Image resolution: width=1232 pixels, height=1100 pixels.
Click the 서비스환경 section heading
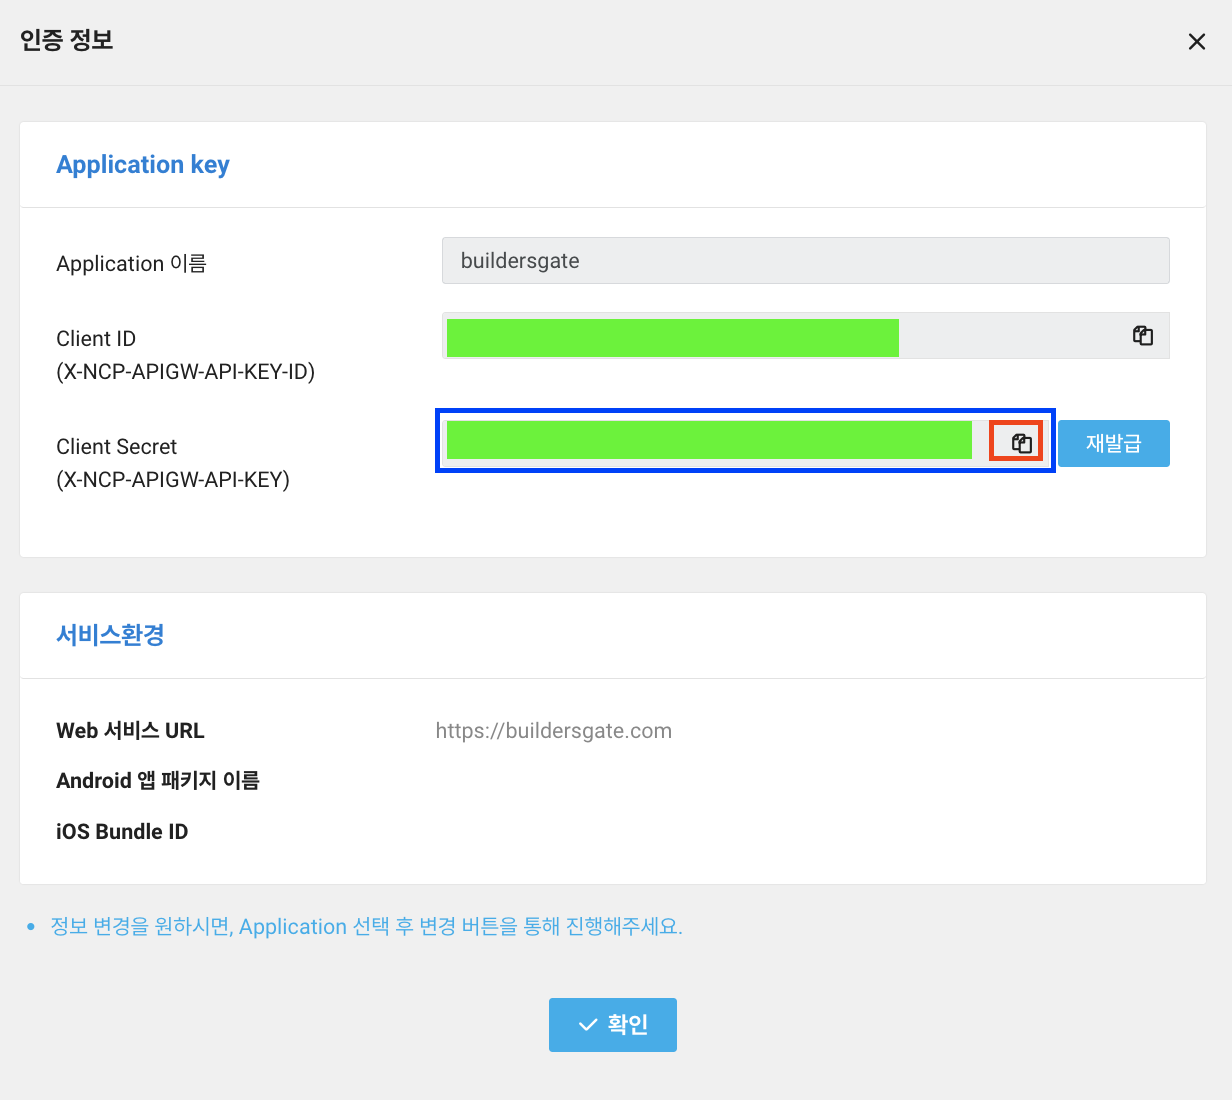coord(110,635)
